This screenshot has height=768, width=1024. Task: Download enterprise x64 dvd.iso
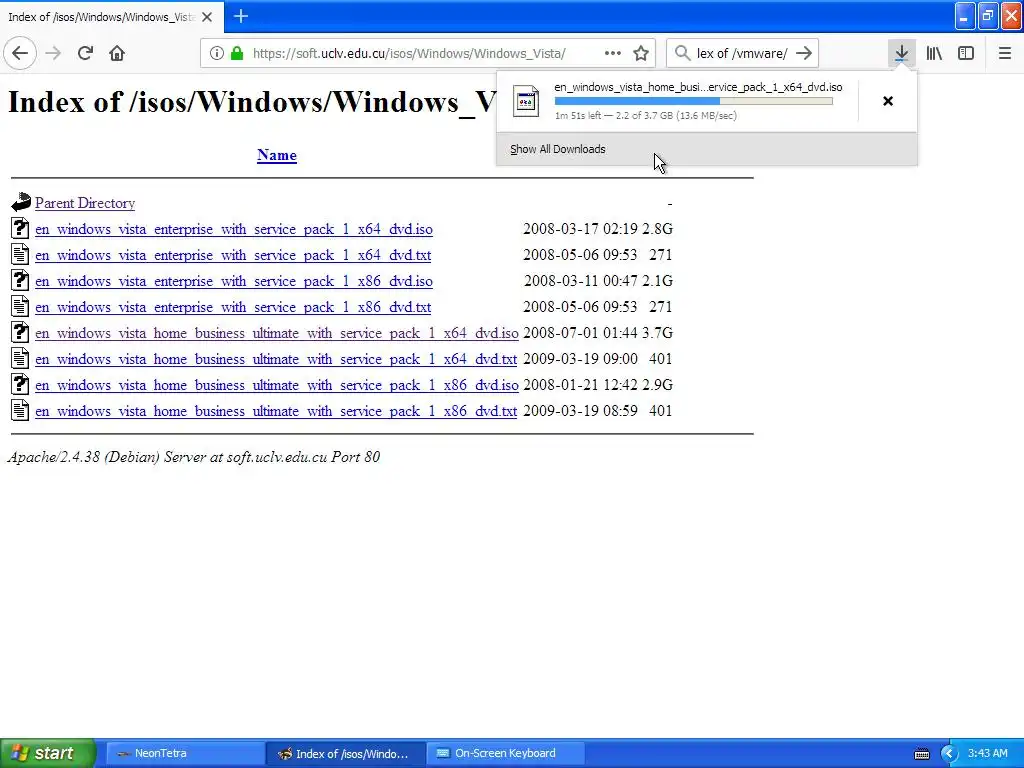point(234,229)
